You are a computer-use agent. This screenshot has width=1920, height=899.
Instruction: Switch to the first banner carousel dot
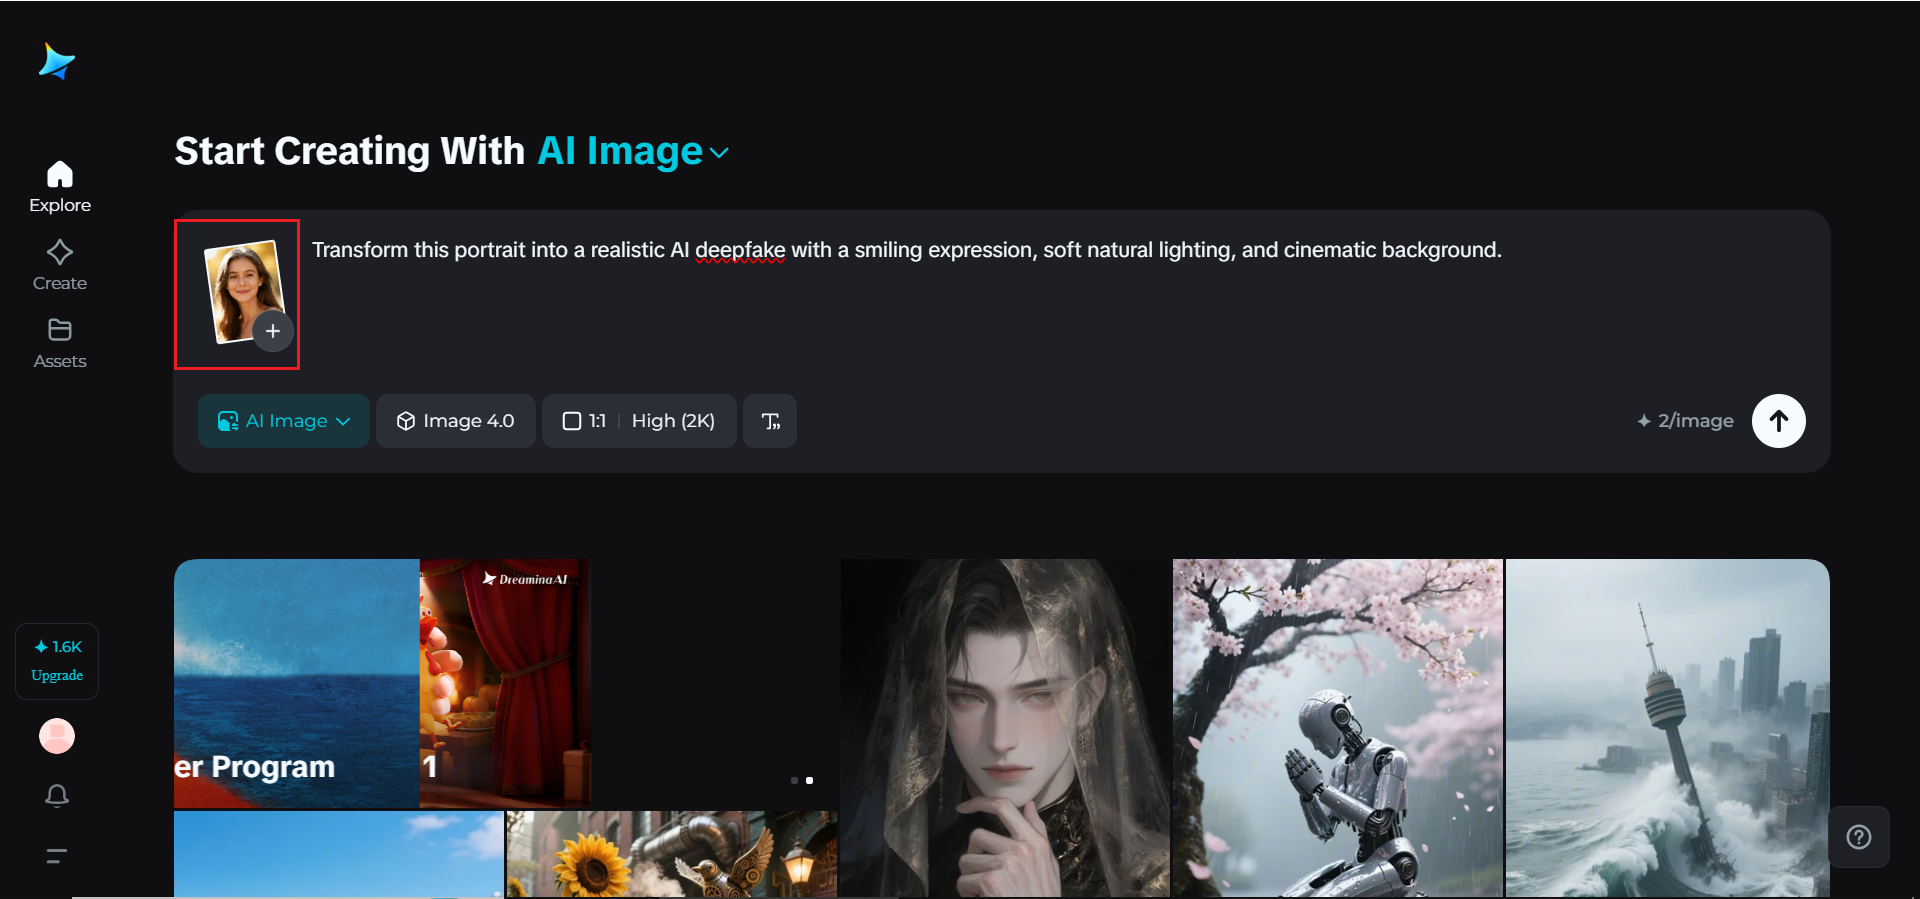[x=794, y=780]
